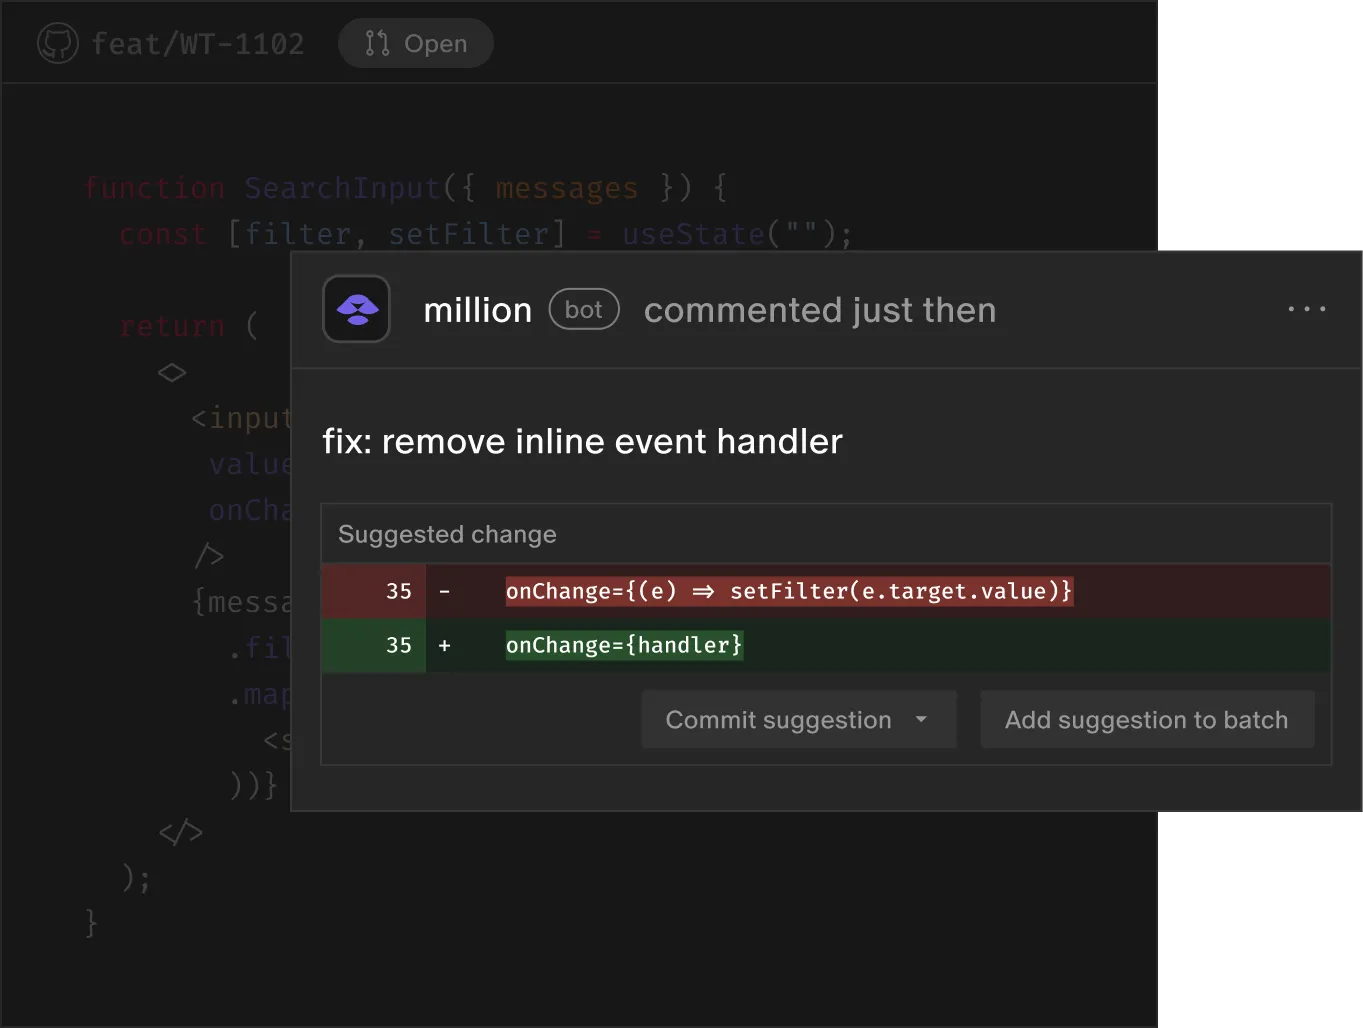This screenshot has width=1363, height=1028.
Task: Click the commented just then timestamp
Action: coord(820,310)
